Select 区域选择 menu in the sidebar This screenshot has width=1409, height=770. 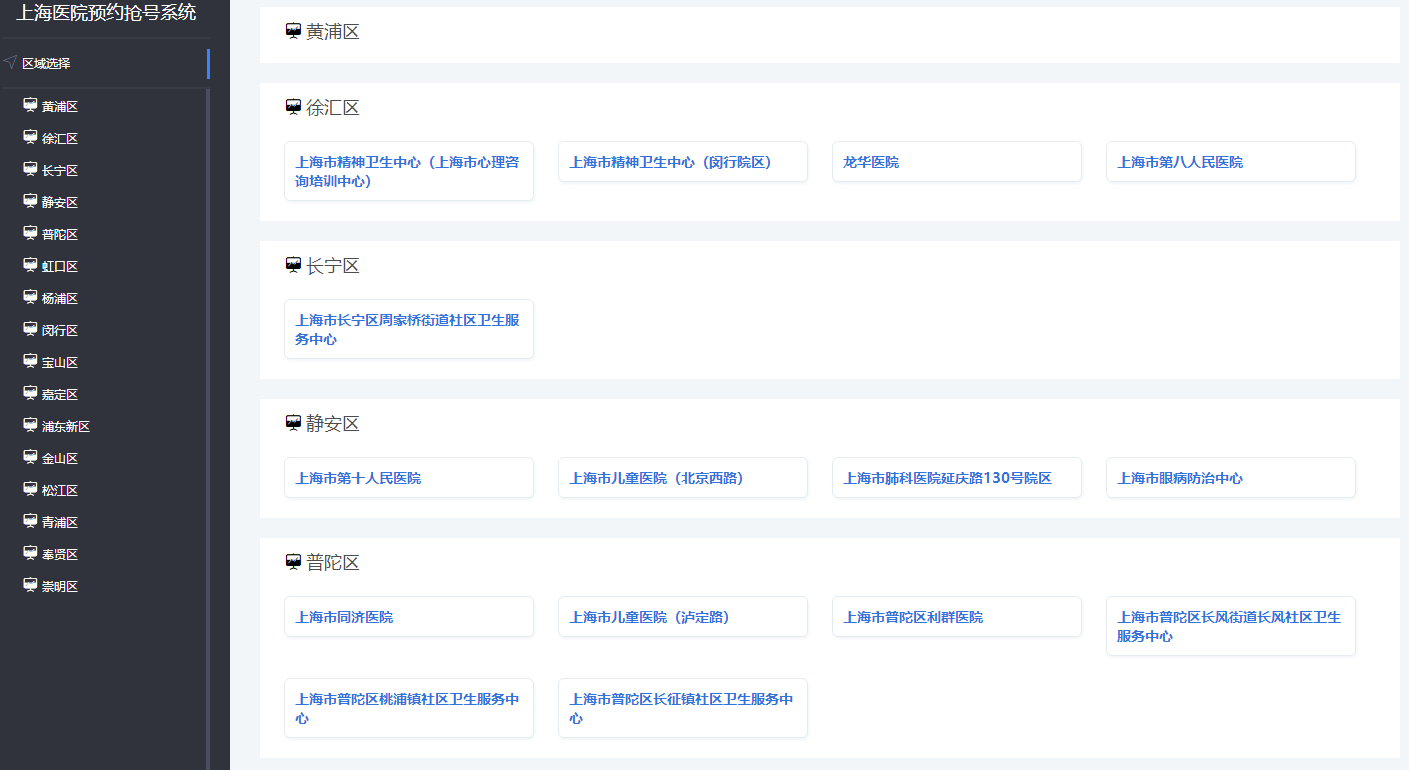click(x=46, y=63)
